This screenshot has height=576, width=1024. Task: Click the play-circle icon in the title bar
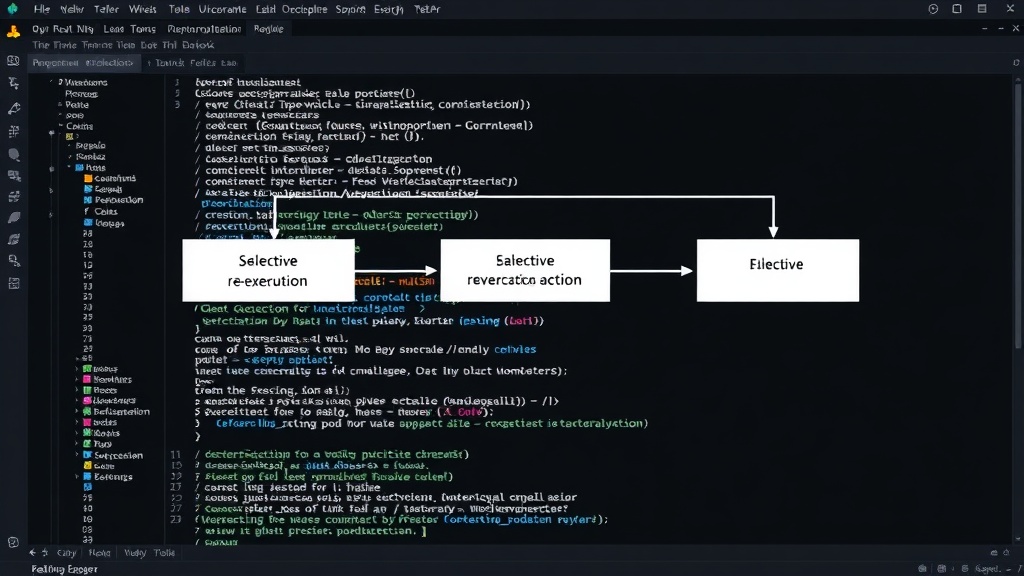(x=933, y=9)
